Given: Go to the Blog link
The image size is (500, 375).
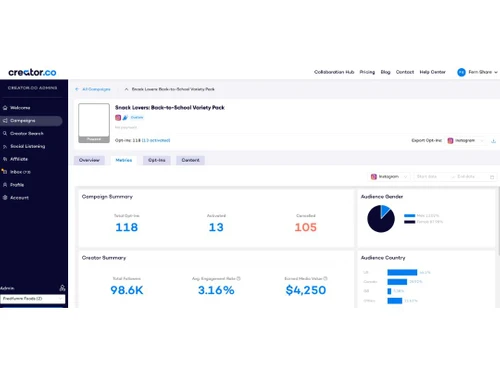Looking at the screenshot, I should tap(385, 72).
